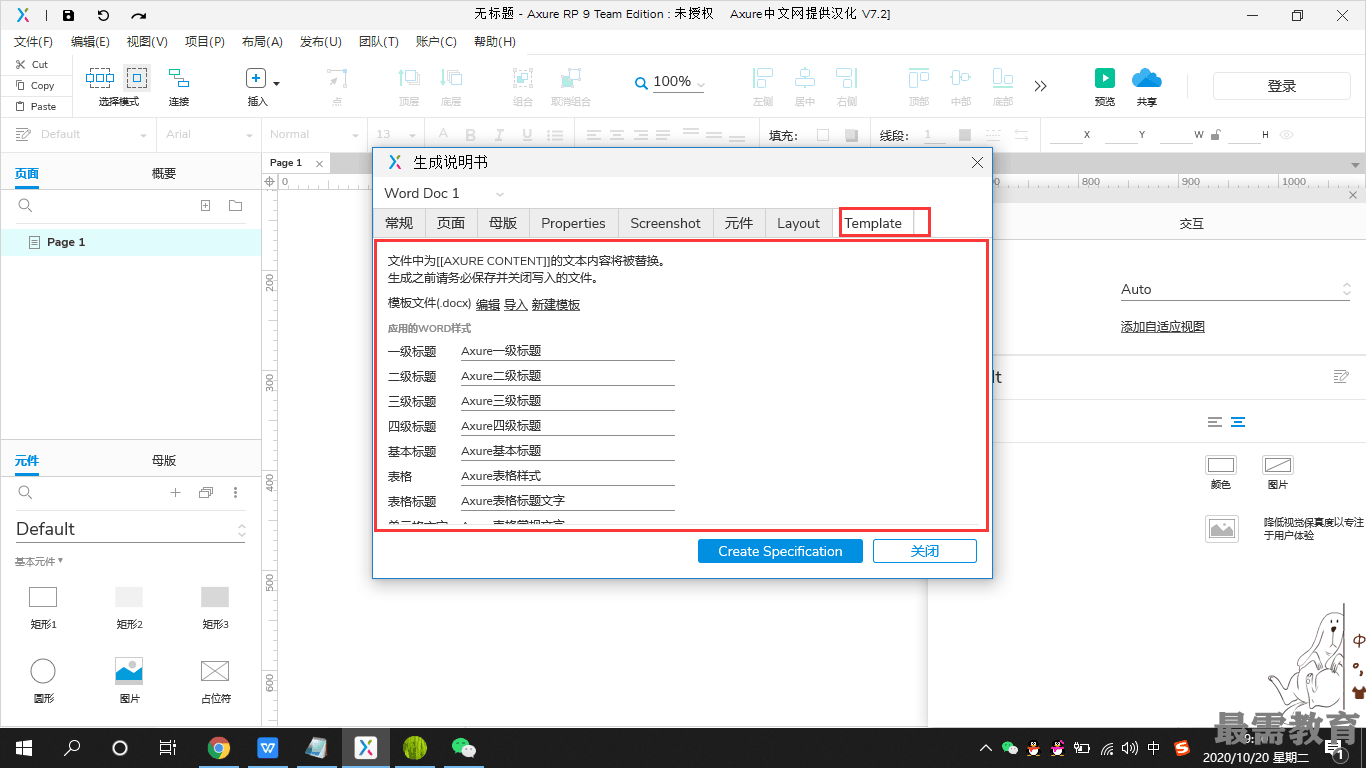1366x768 pixels.
Task: Close the Page 1 canvas tab
Action: (319, 163)
